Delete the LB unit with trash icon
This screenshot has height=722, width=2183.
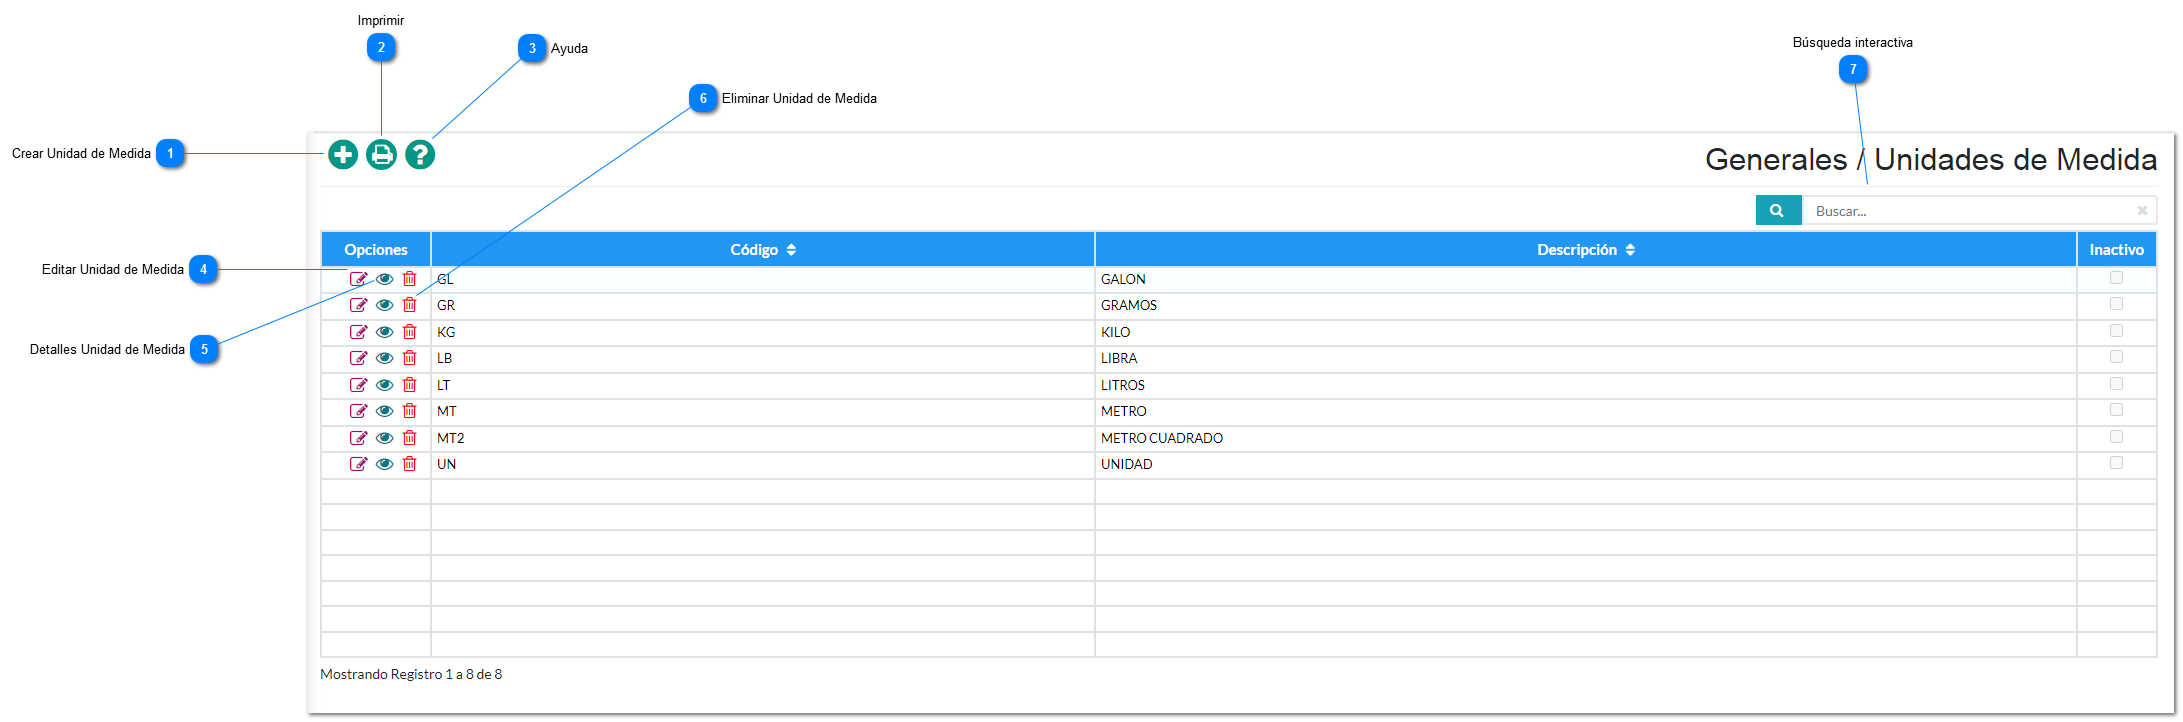pyautogui.click(x=410, y=358)
